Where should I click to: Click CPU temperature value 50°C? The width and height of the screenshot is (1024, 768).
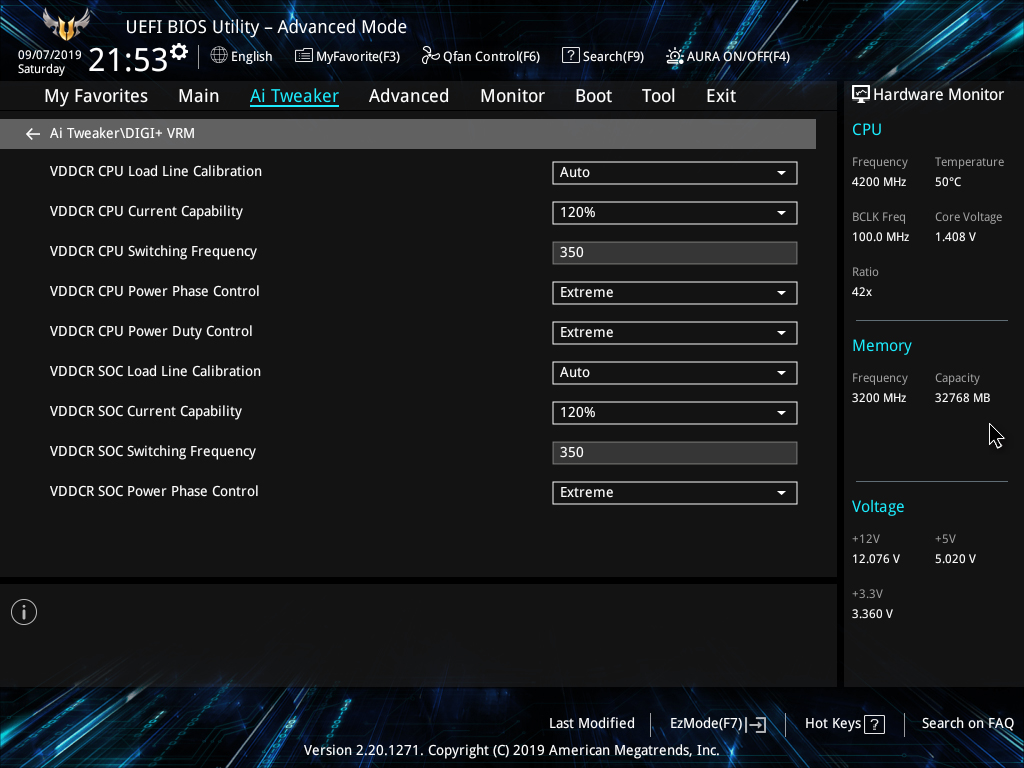[x=948, y=182]
